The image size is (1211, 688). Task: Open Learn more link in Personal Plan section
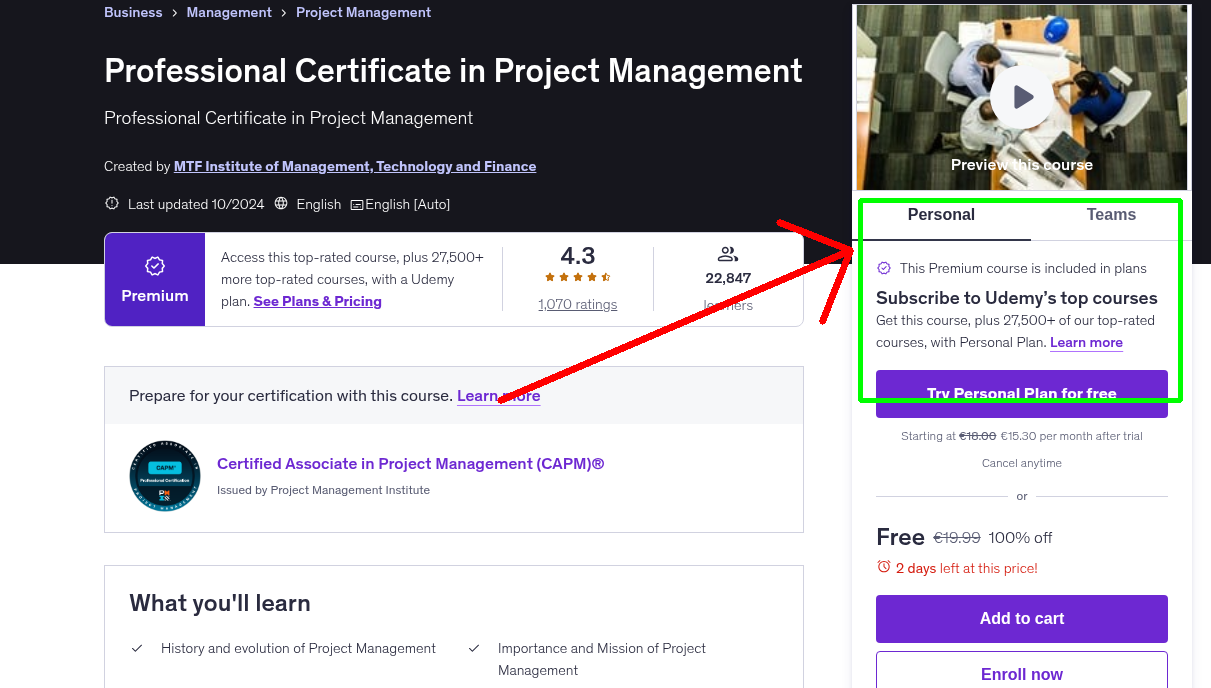[1086, 342]
